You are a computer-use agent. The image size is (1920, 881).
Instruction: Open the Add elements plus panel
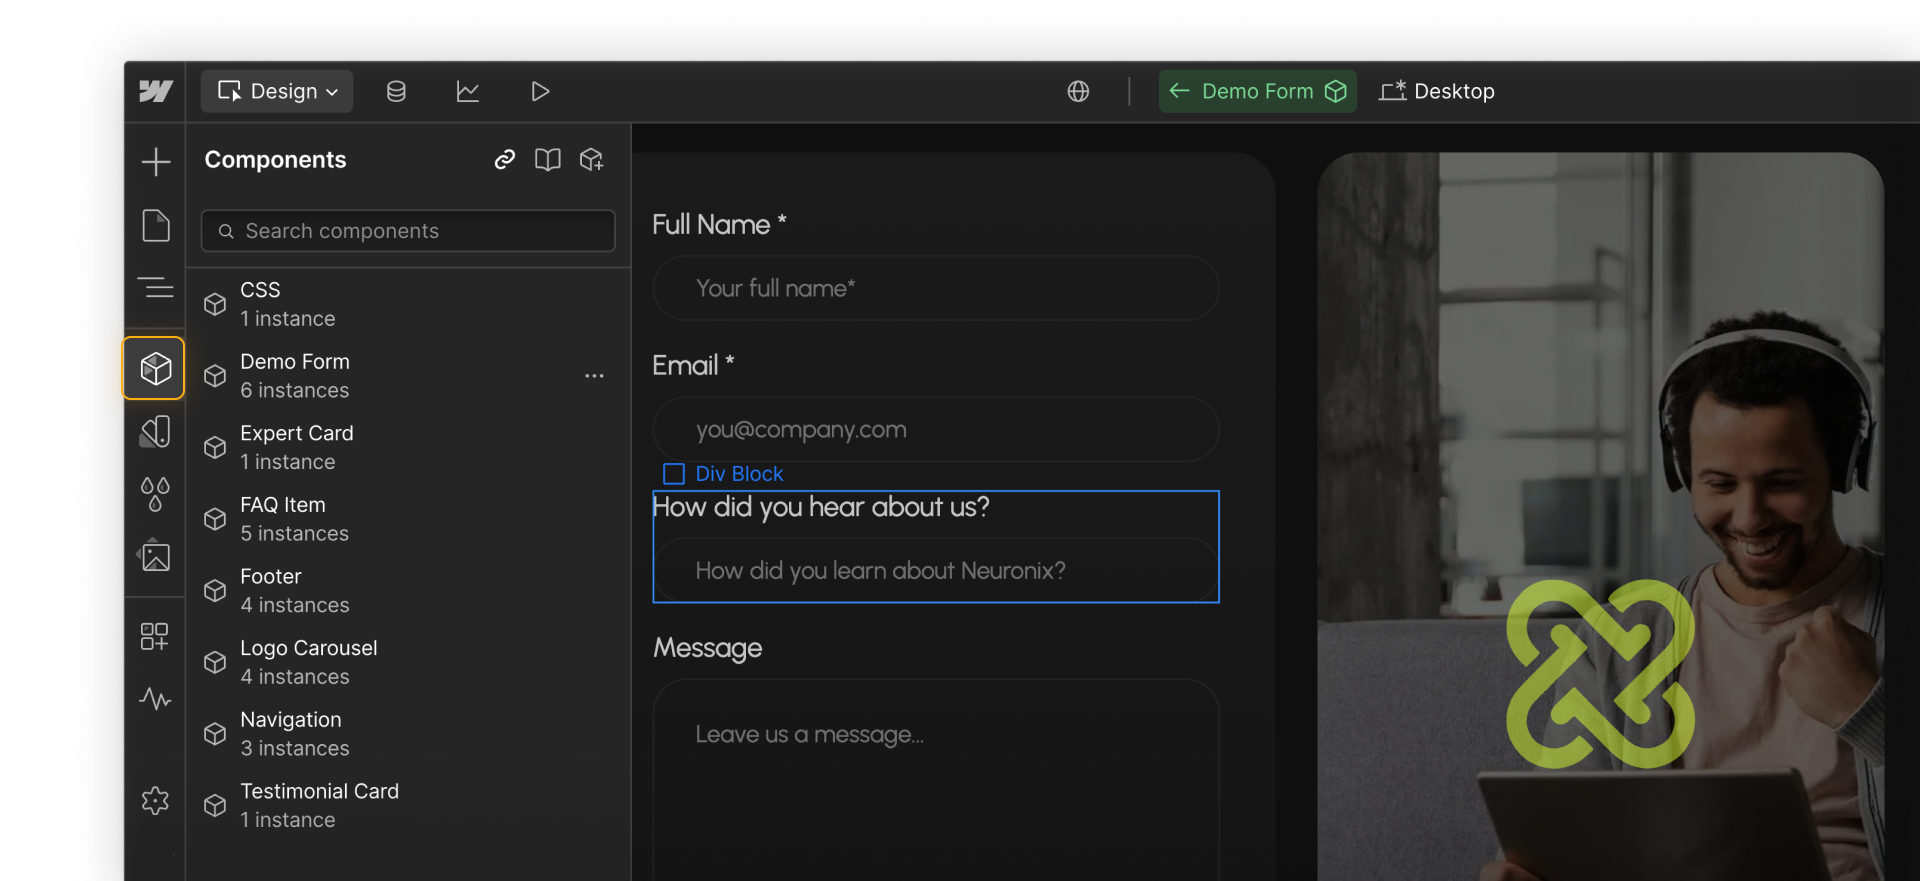155,162
